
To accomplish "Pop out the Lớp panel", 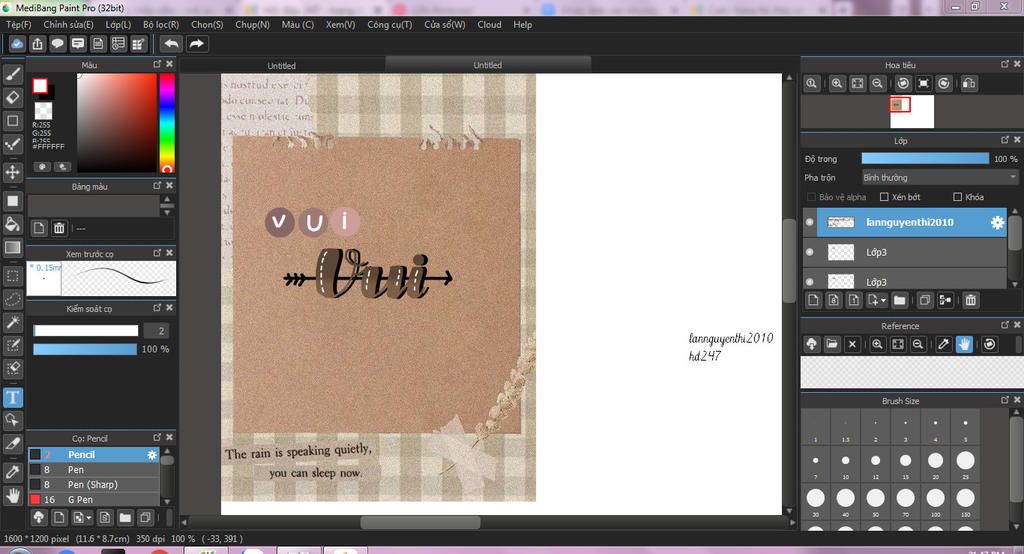I will [x=1005, y=140].
